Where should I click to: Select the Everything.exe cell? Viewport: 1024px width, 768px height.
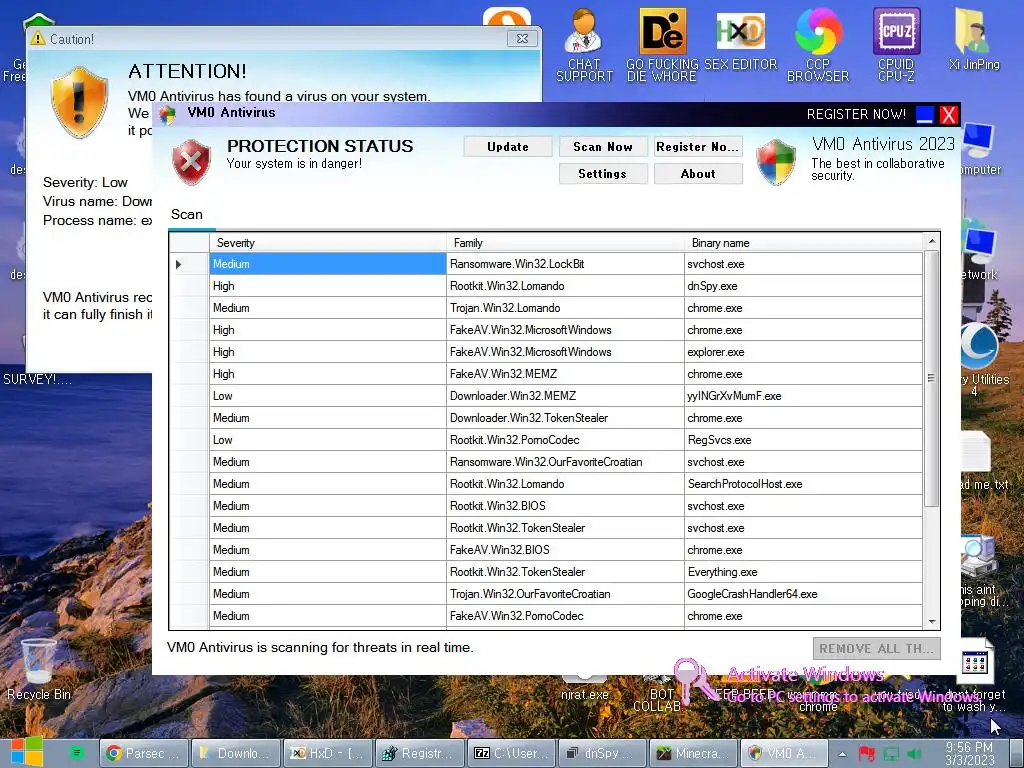(x=803, y=571)
